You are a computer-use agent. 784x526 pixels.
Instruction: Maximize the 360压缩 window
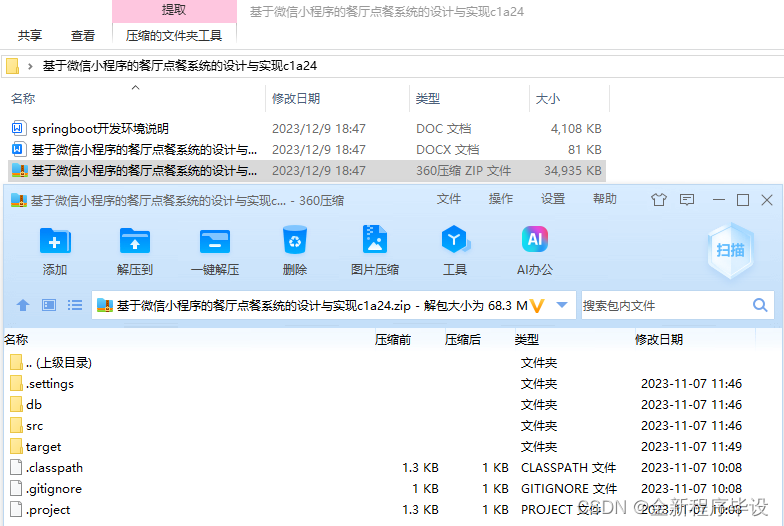click(743, 200)
